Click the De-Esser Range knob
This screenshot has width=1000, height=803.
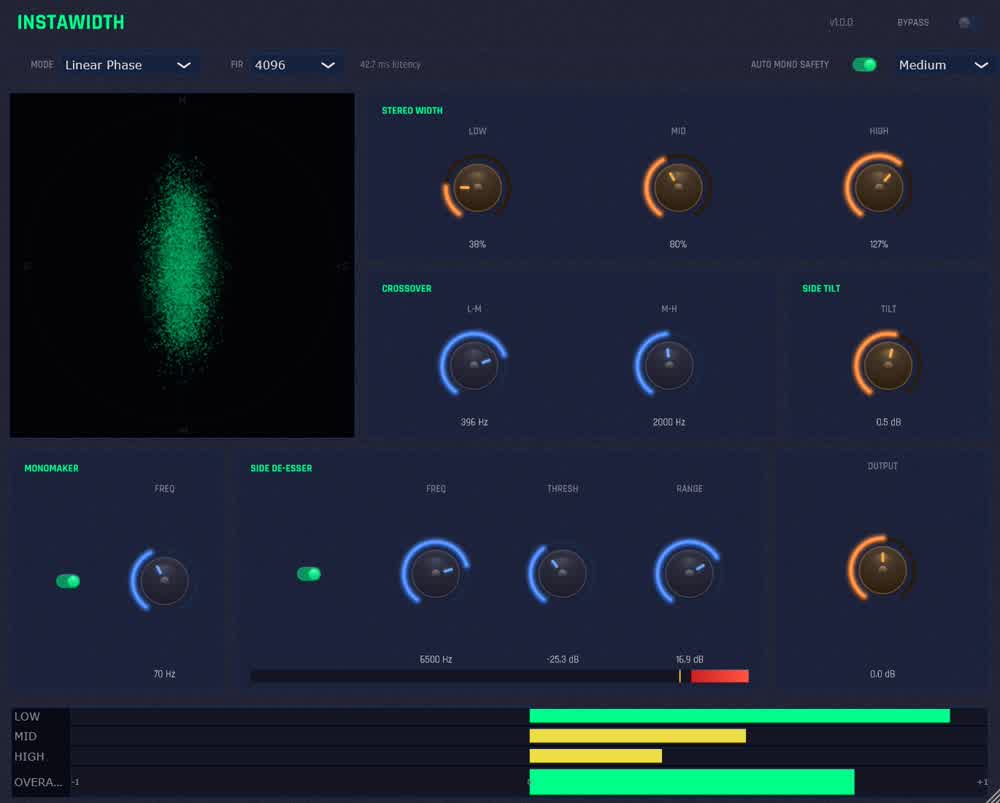pyautogui.click(x=689, y=572)
